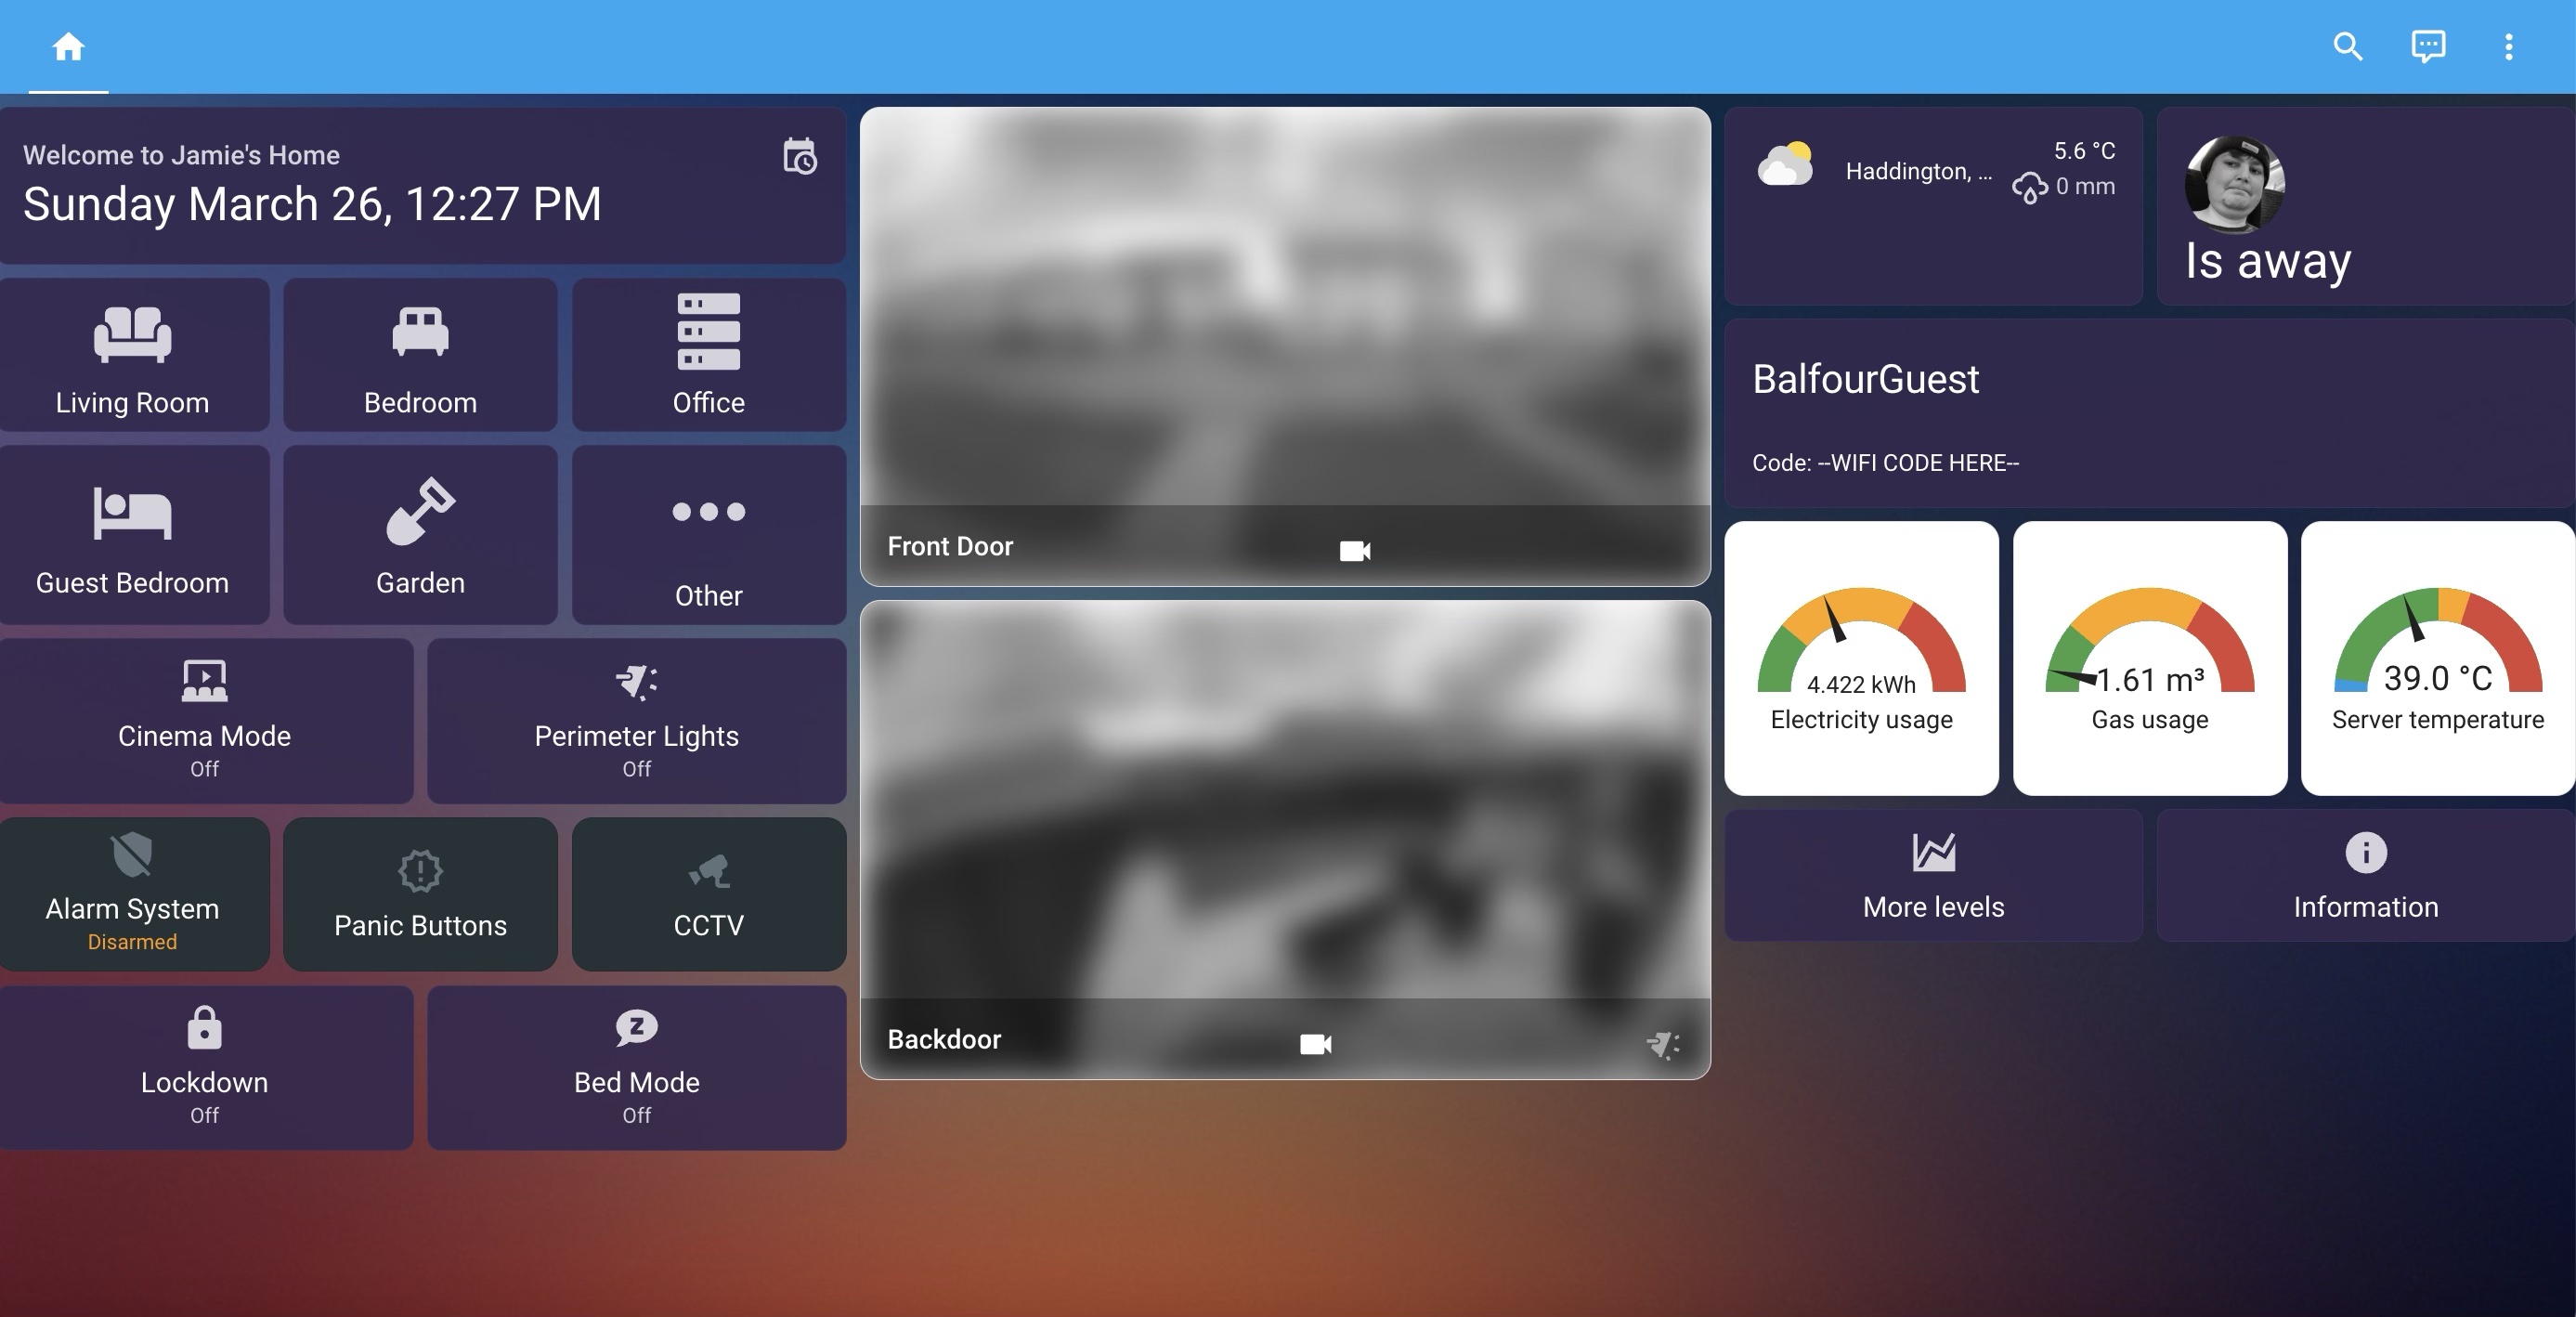
Task: Click the Backdoor floodlight icon
Action: 1663,1045
